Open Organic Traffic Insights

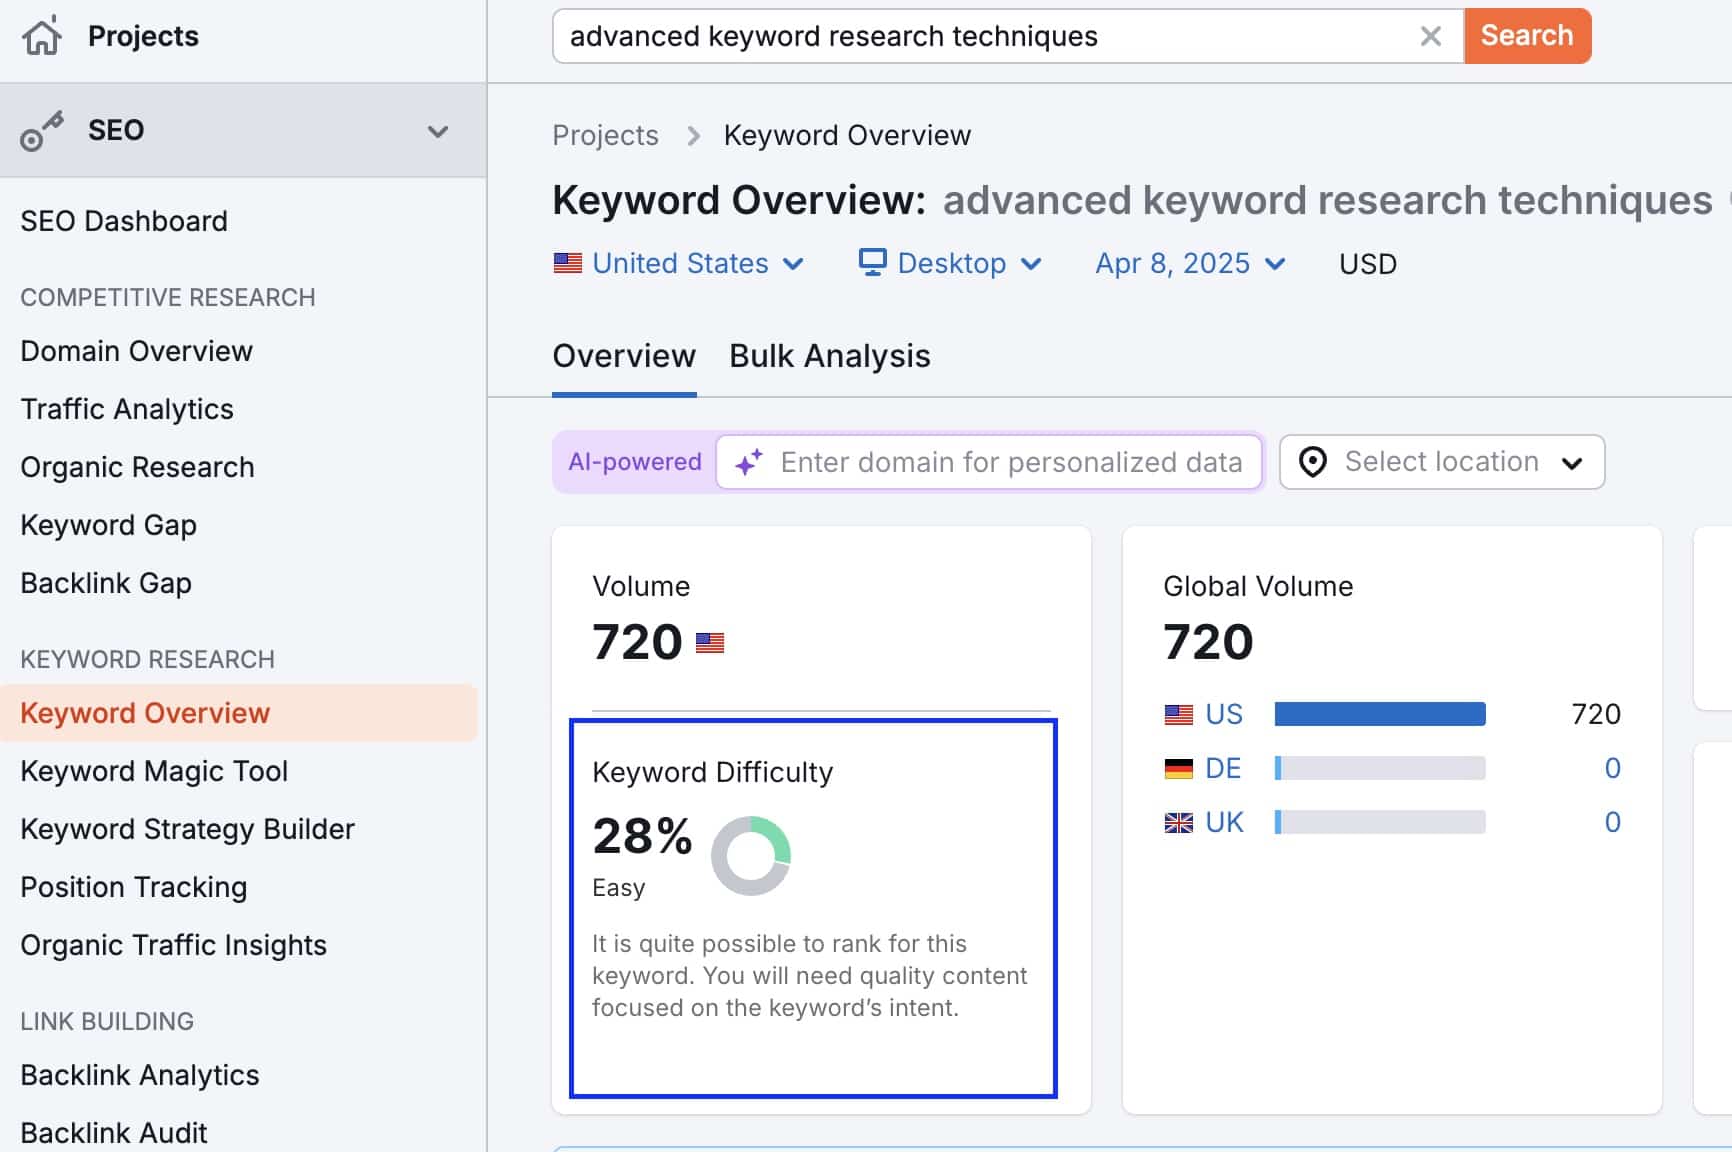[174, 945]
